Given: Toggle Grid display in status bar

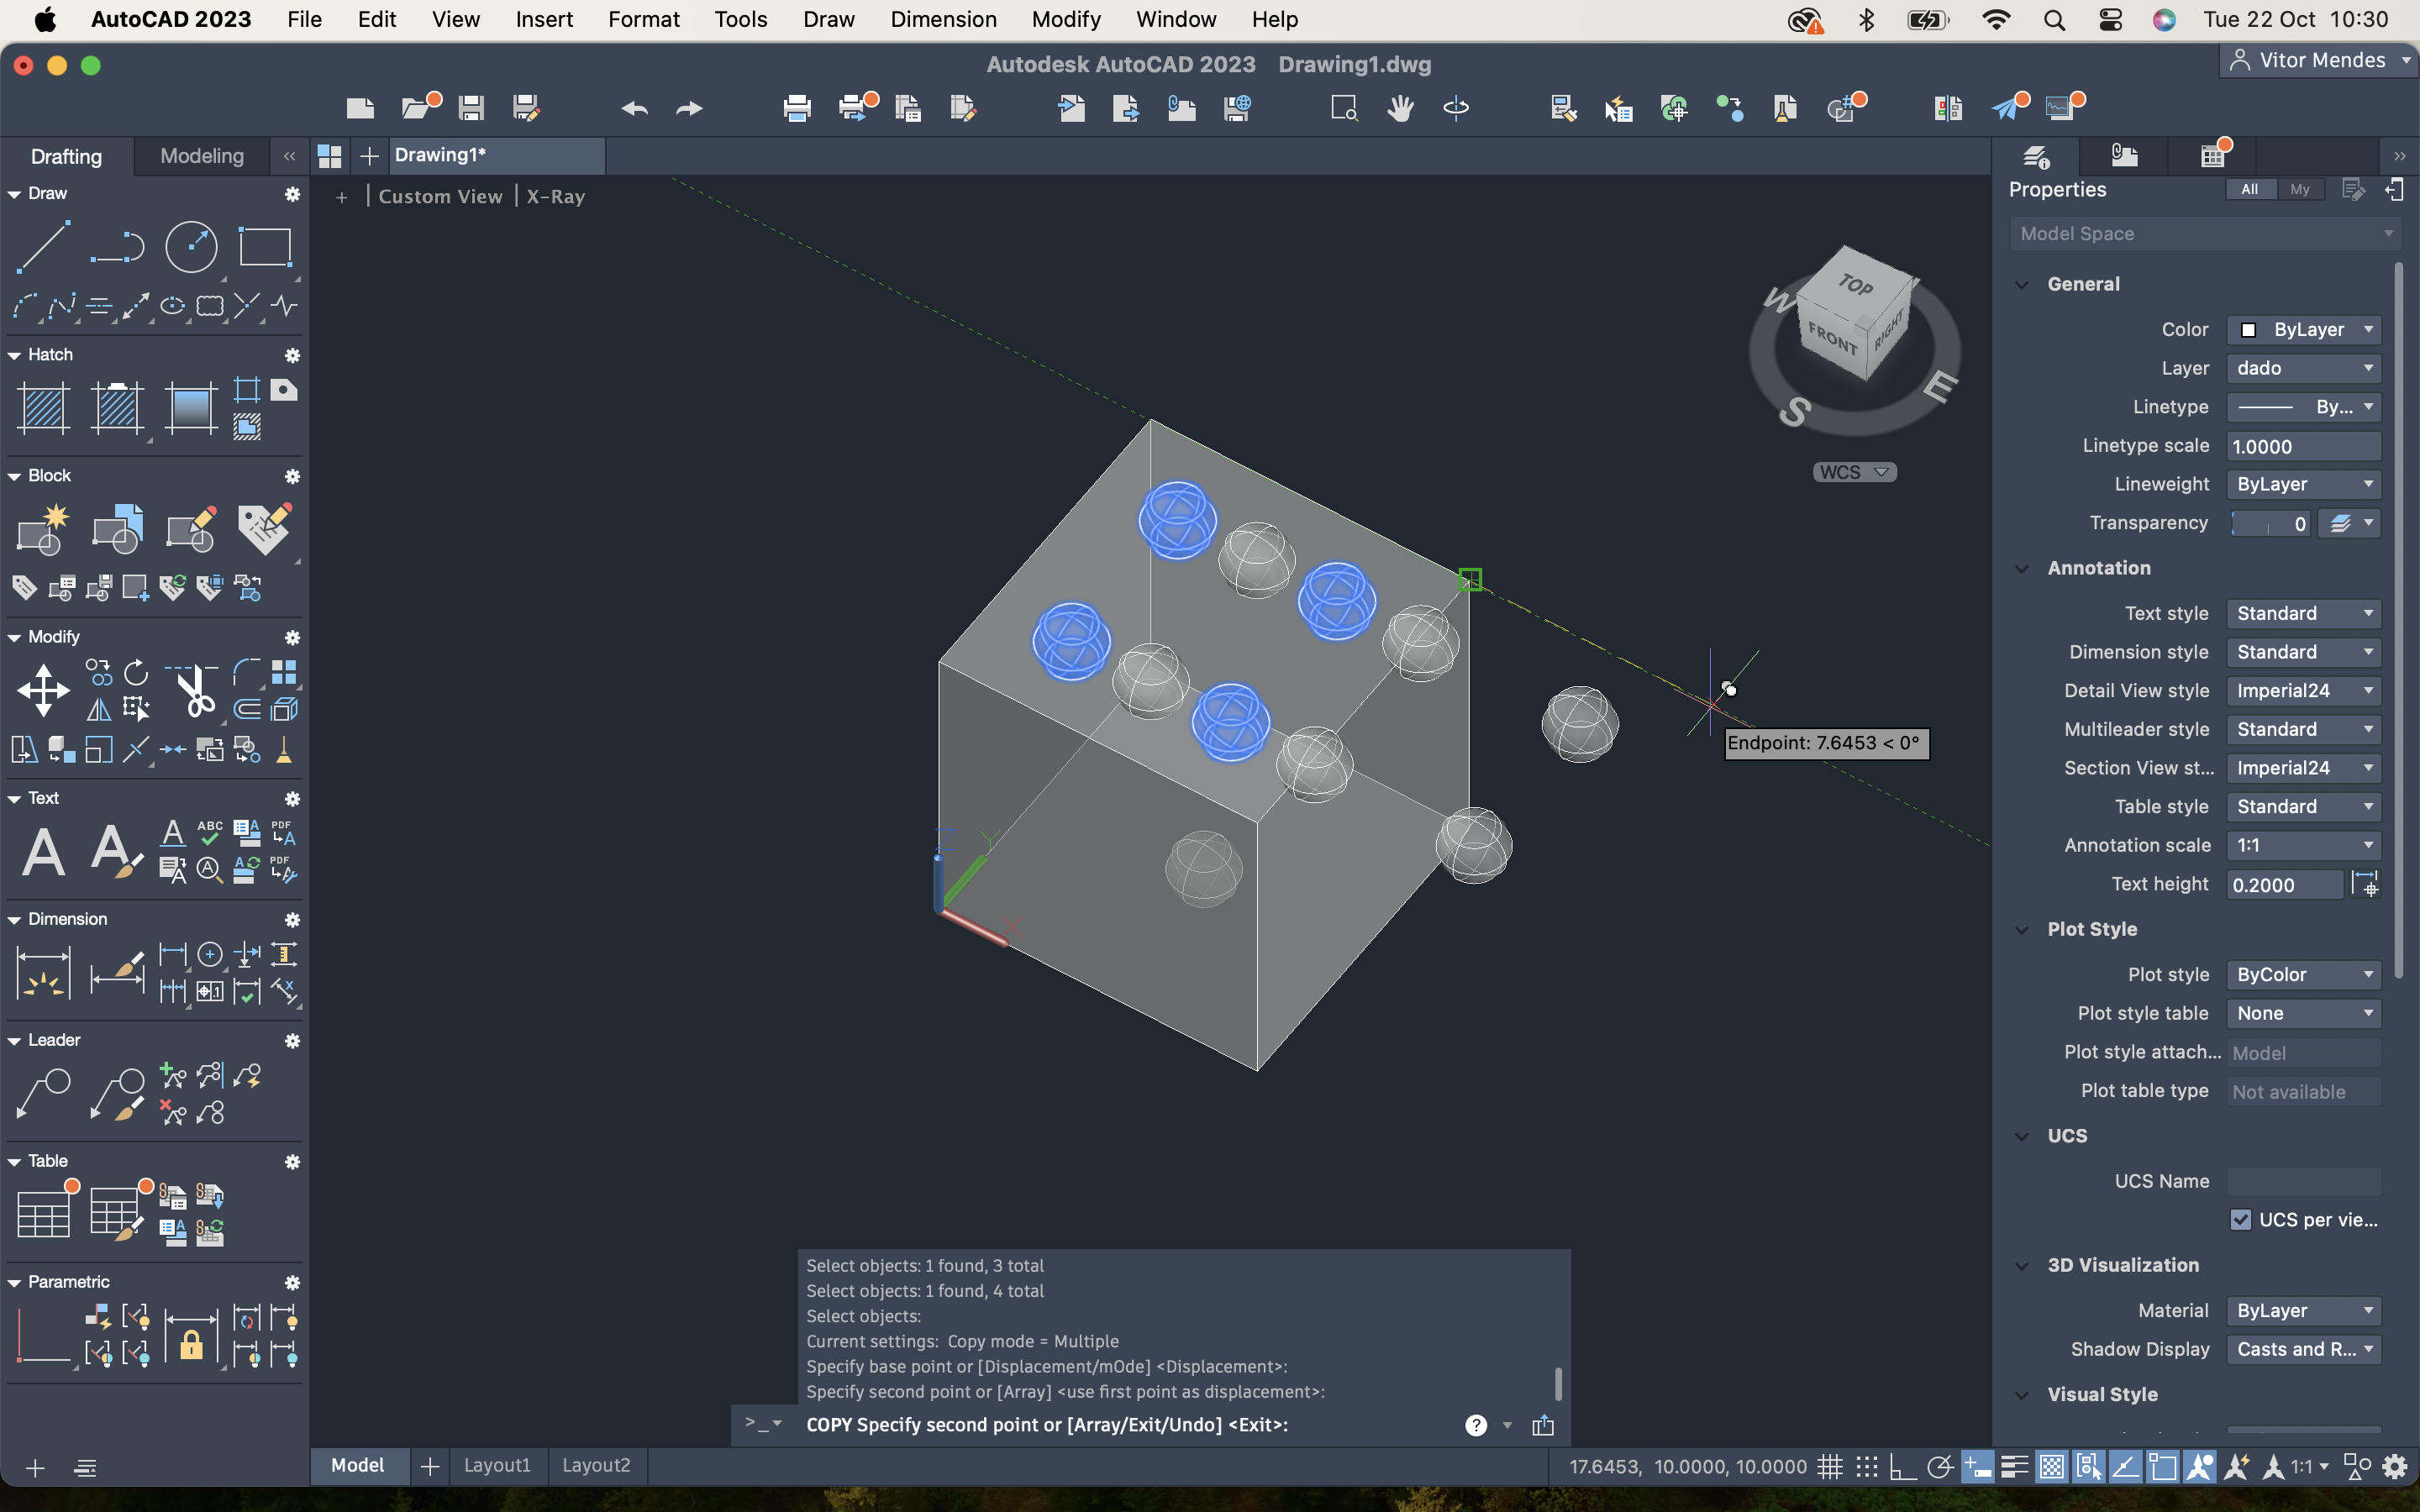Looking at the screenshot, I should 1830,1467.
